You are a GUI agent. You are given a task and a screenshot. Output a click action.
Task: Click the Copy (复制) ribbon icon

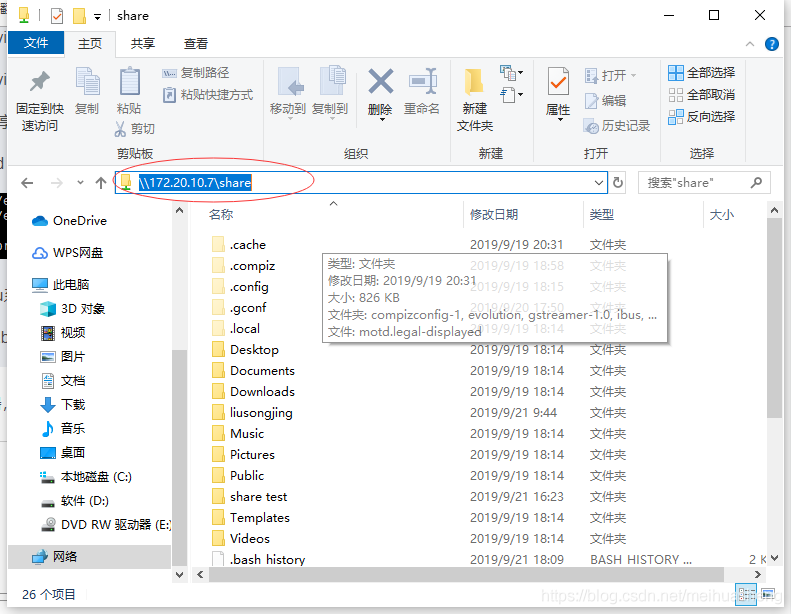pos(87,82)
